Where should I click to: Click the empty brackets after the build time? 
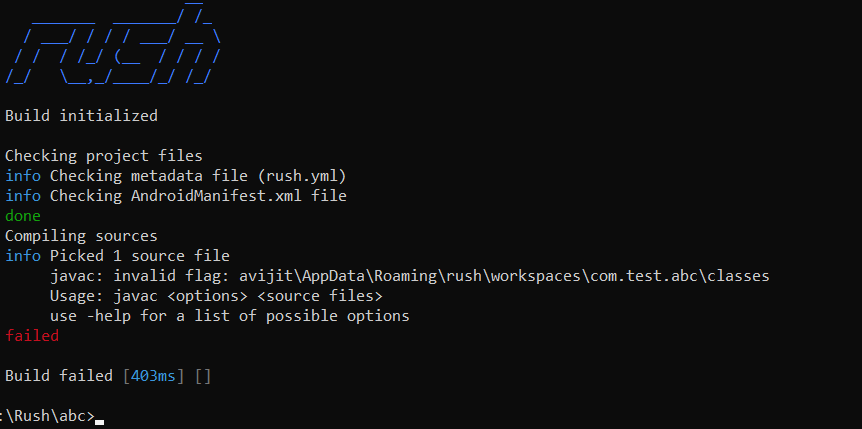[x=203, y=376]
